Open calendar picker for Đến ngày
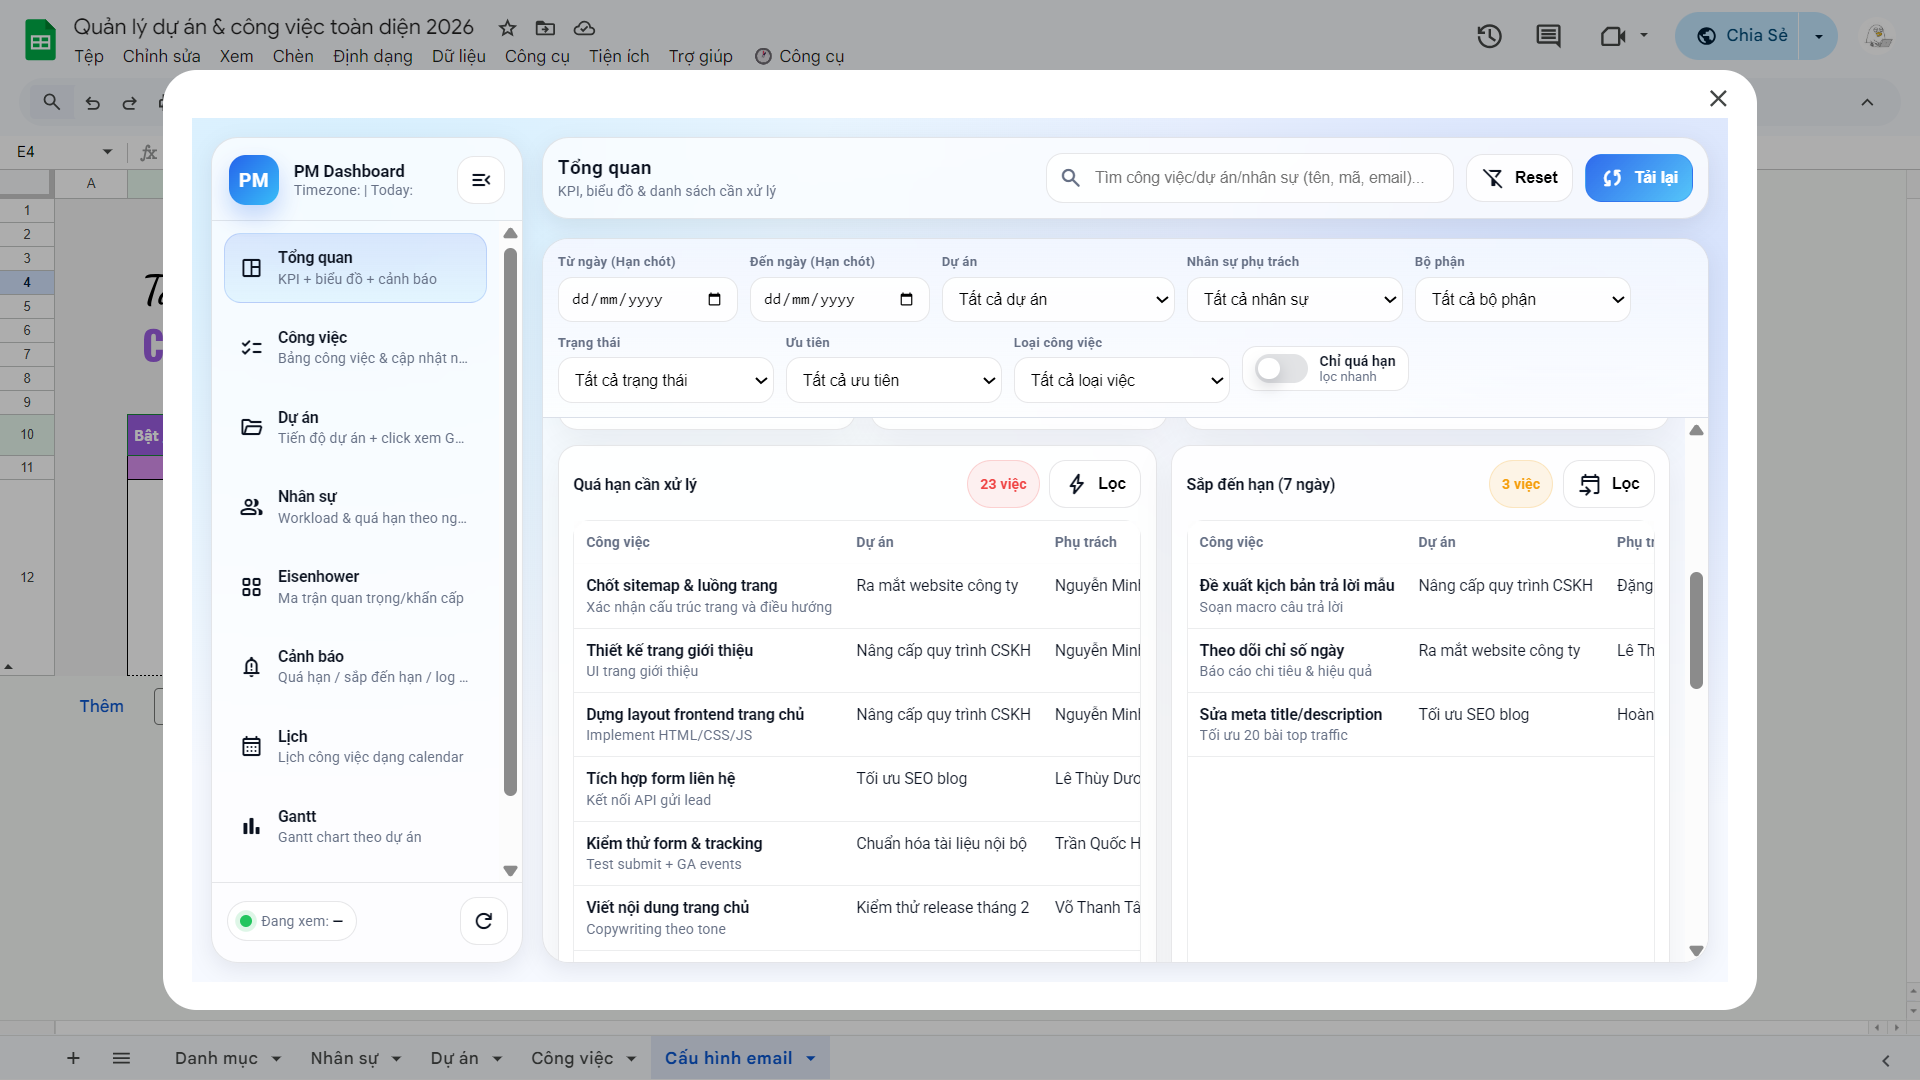Screen dimensions: 1920x1080 pyautogui.click(x=906, y=300)
